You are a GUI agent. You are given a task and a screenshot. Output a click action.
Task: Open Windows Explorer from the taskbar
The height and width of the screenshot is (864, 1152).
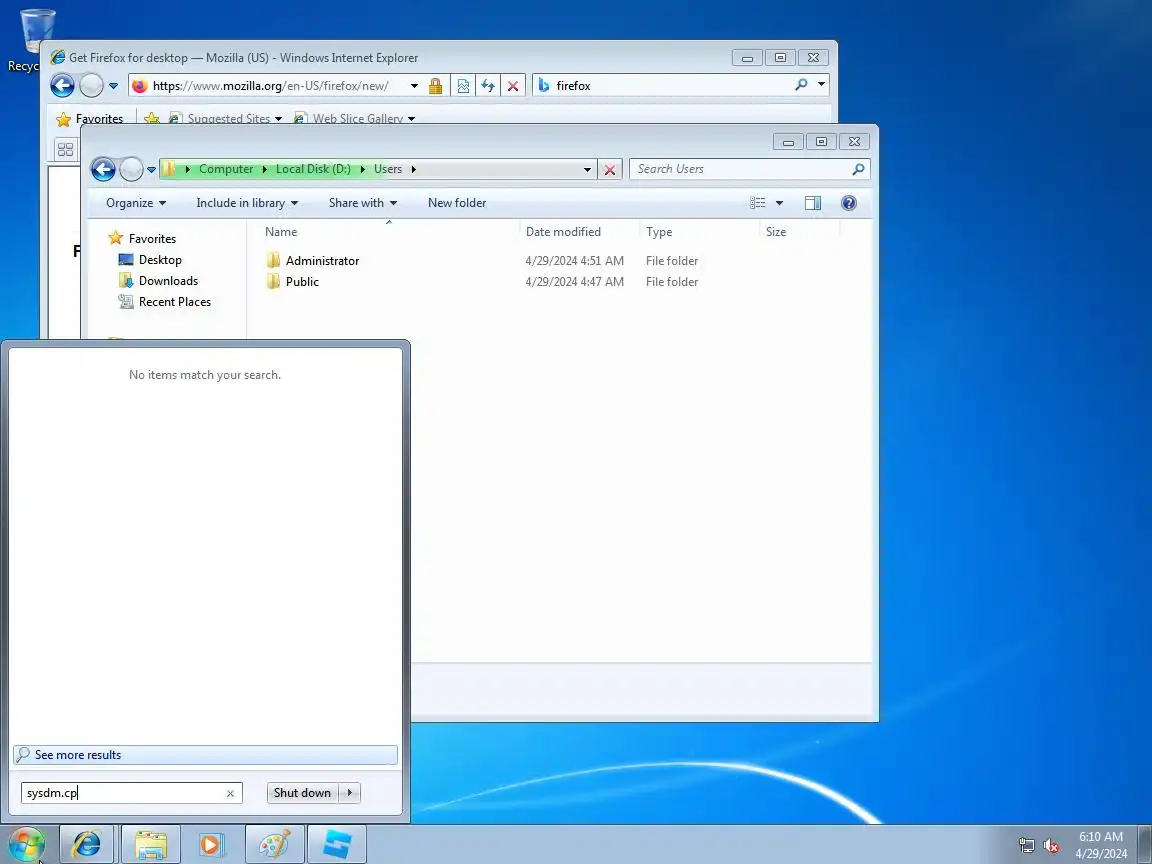point(151,845)
